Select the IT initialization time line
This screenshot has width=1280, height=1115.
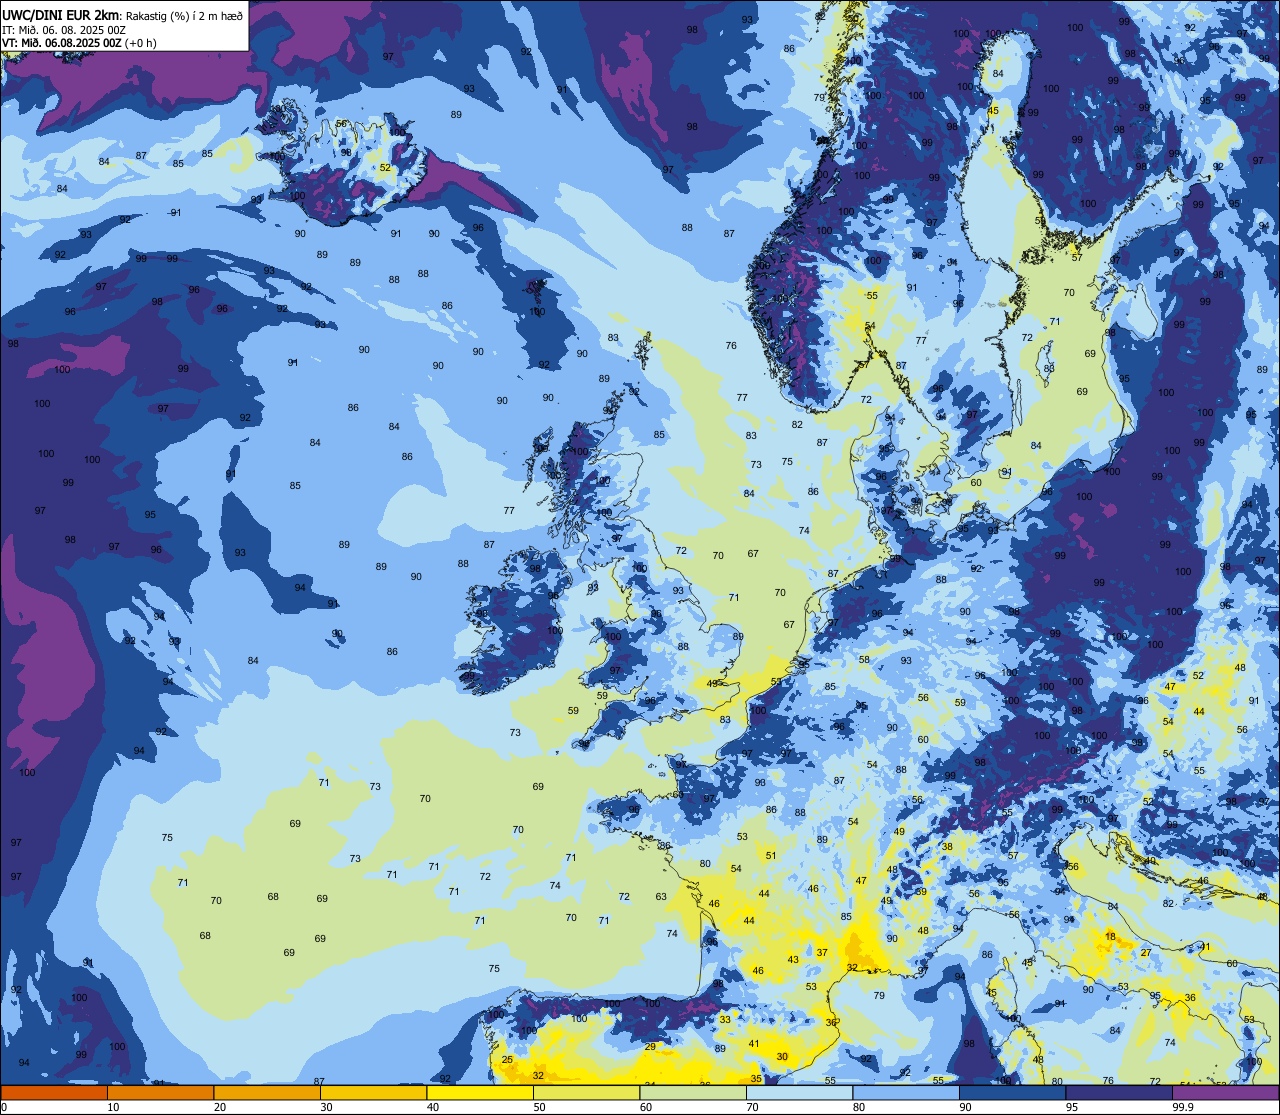pos(63,29)
